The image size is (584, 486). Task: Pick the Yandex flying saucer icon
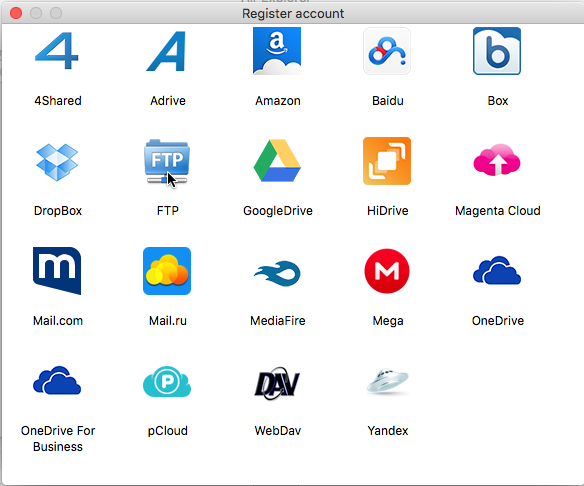click(387, 381)
